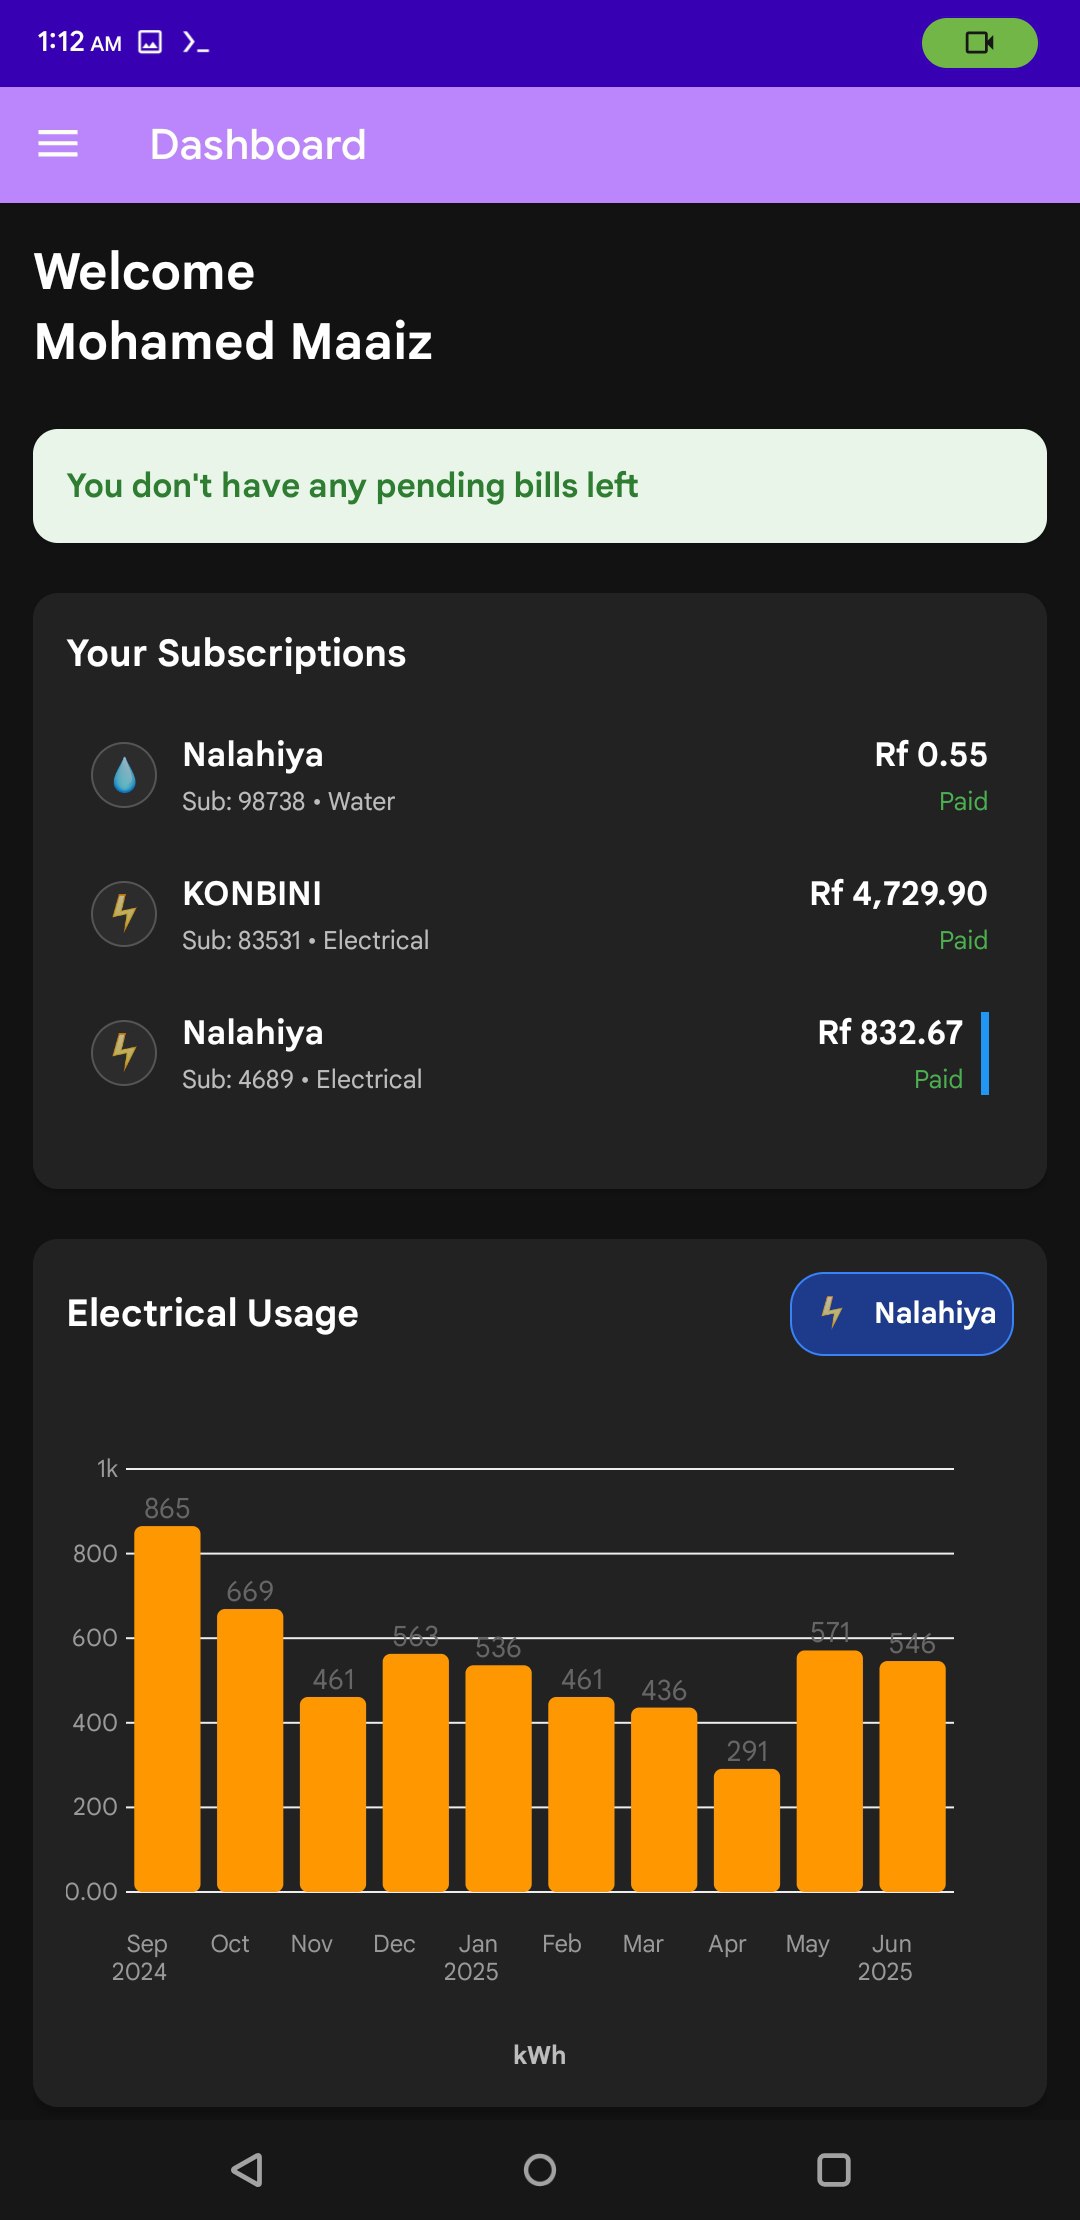Tap the lightning icon beside KONBINI
The width and height of the screenshot is (1080, 2220).
(x=124, y=914)
